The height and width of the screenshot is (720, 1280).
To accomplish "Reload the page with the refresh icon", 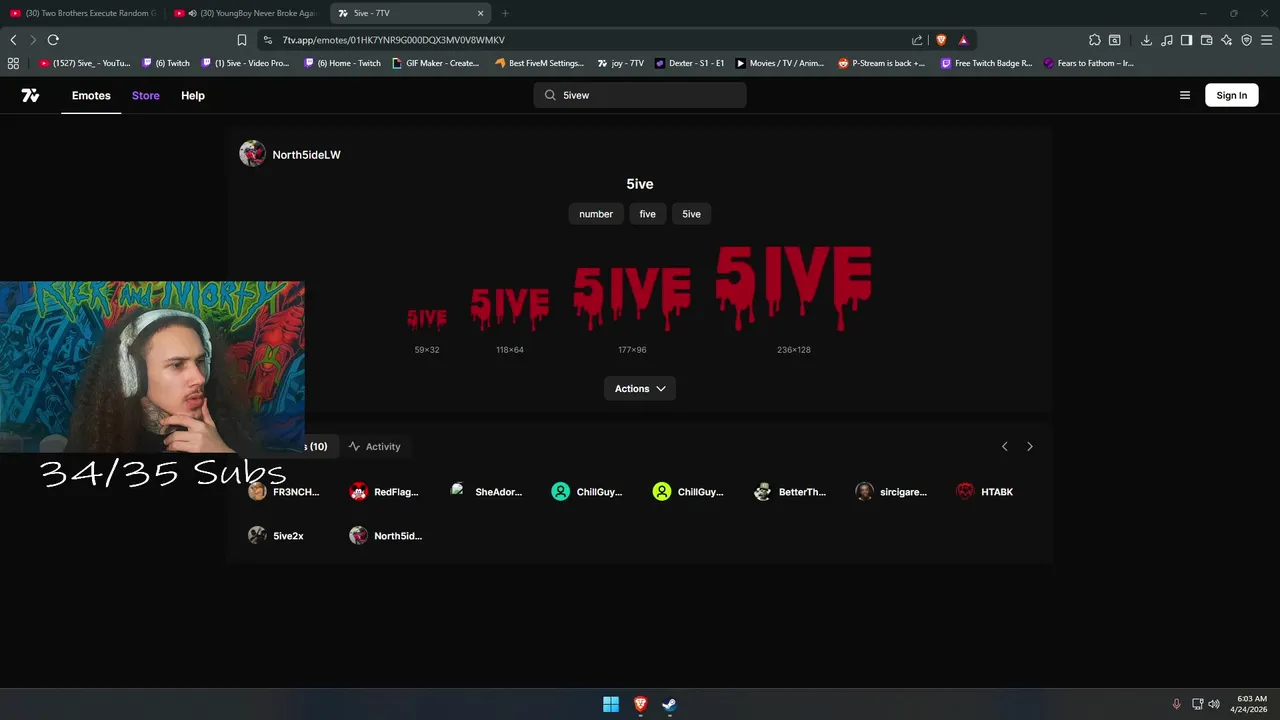I will click(53, 40).
